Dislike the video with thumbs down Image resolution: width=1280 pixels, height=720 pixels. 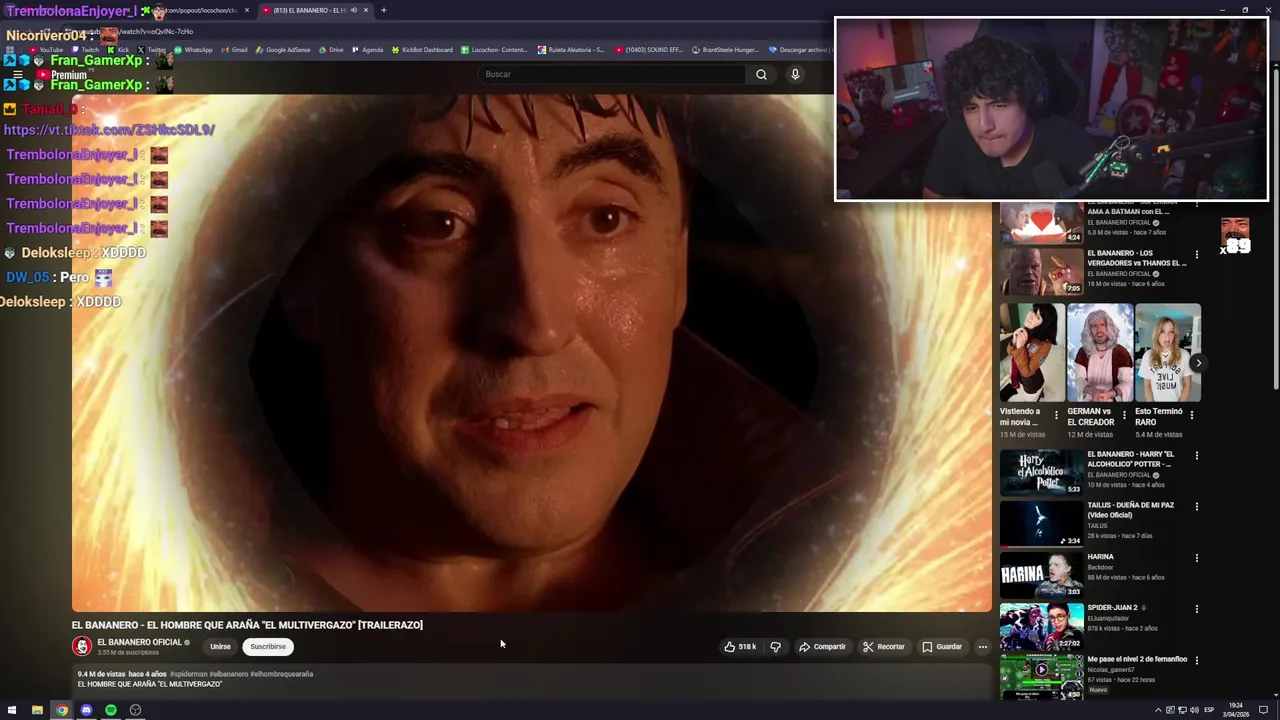(x=776, y=647)
